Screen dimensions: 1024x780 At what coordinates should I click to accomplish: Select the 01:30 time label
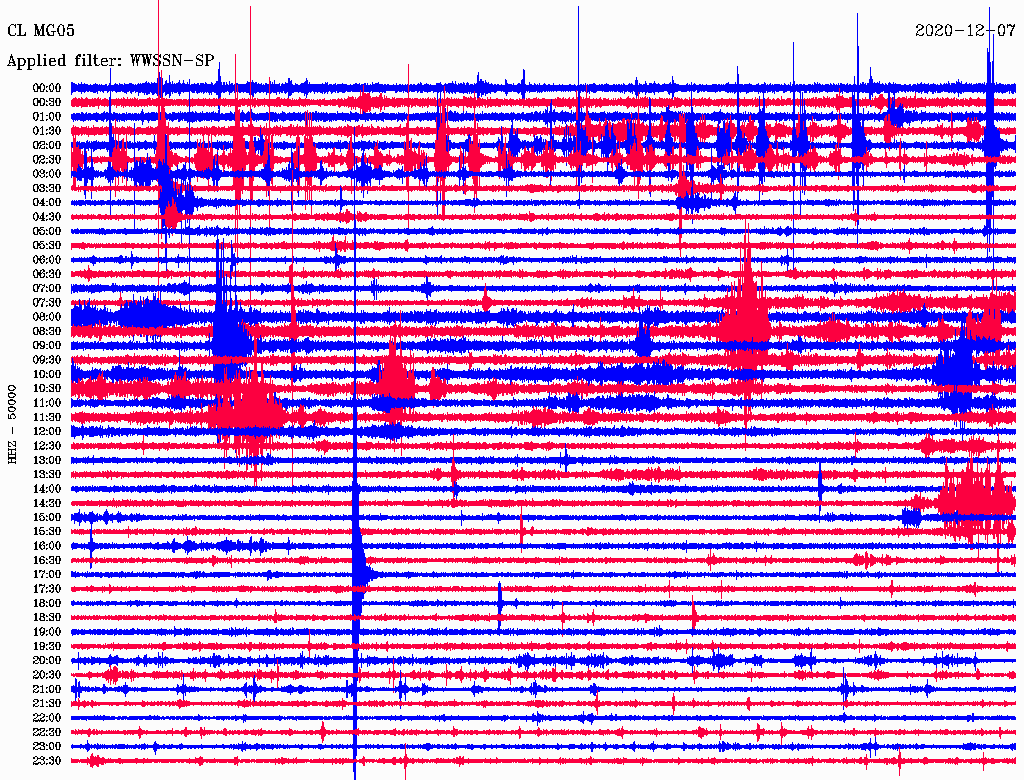point(46,131)
